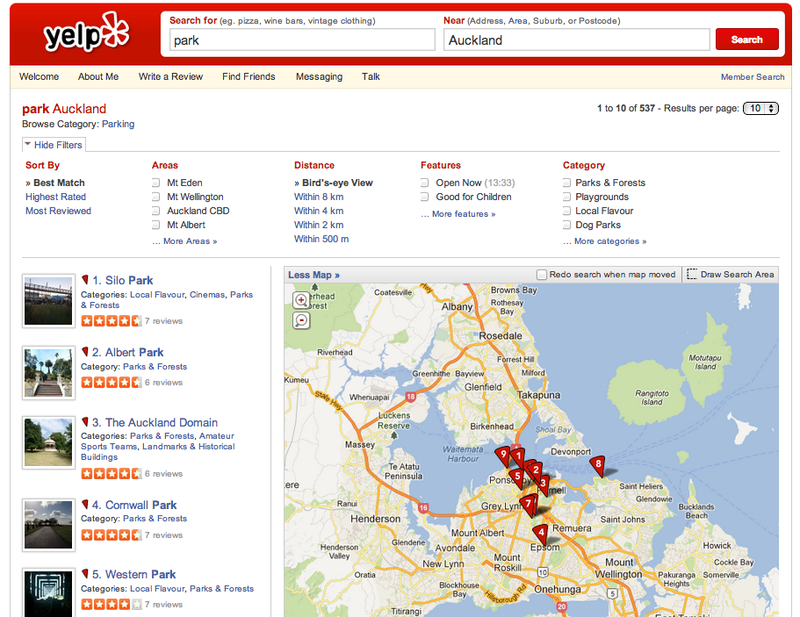Filter distance Within 2 km
Viewport: 800px width, 617px height.
[318, 225]
